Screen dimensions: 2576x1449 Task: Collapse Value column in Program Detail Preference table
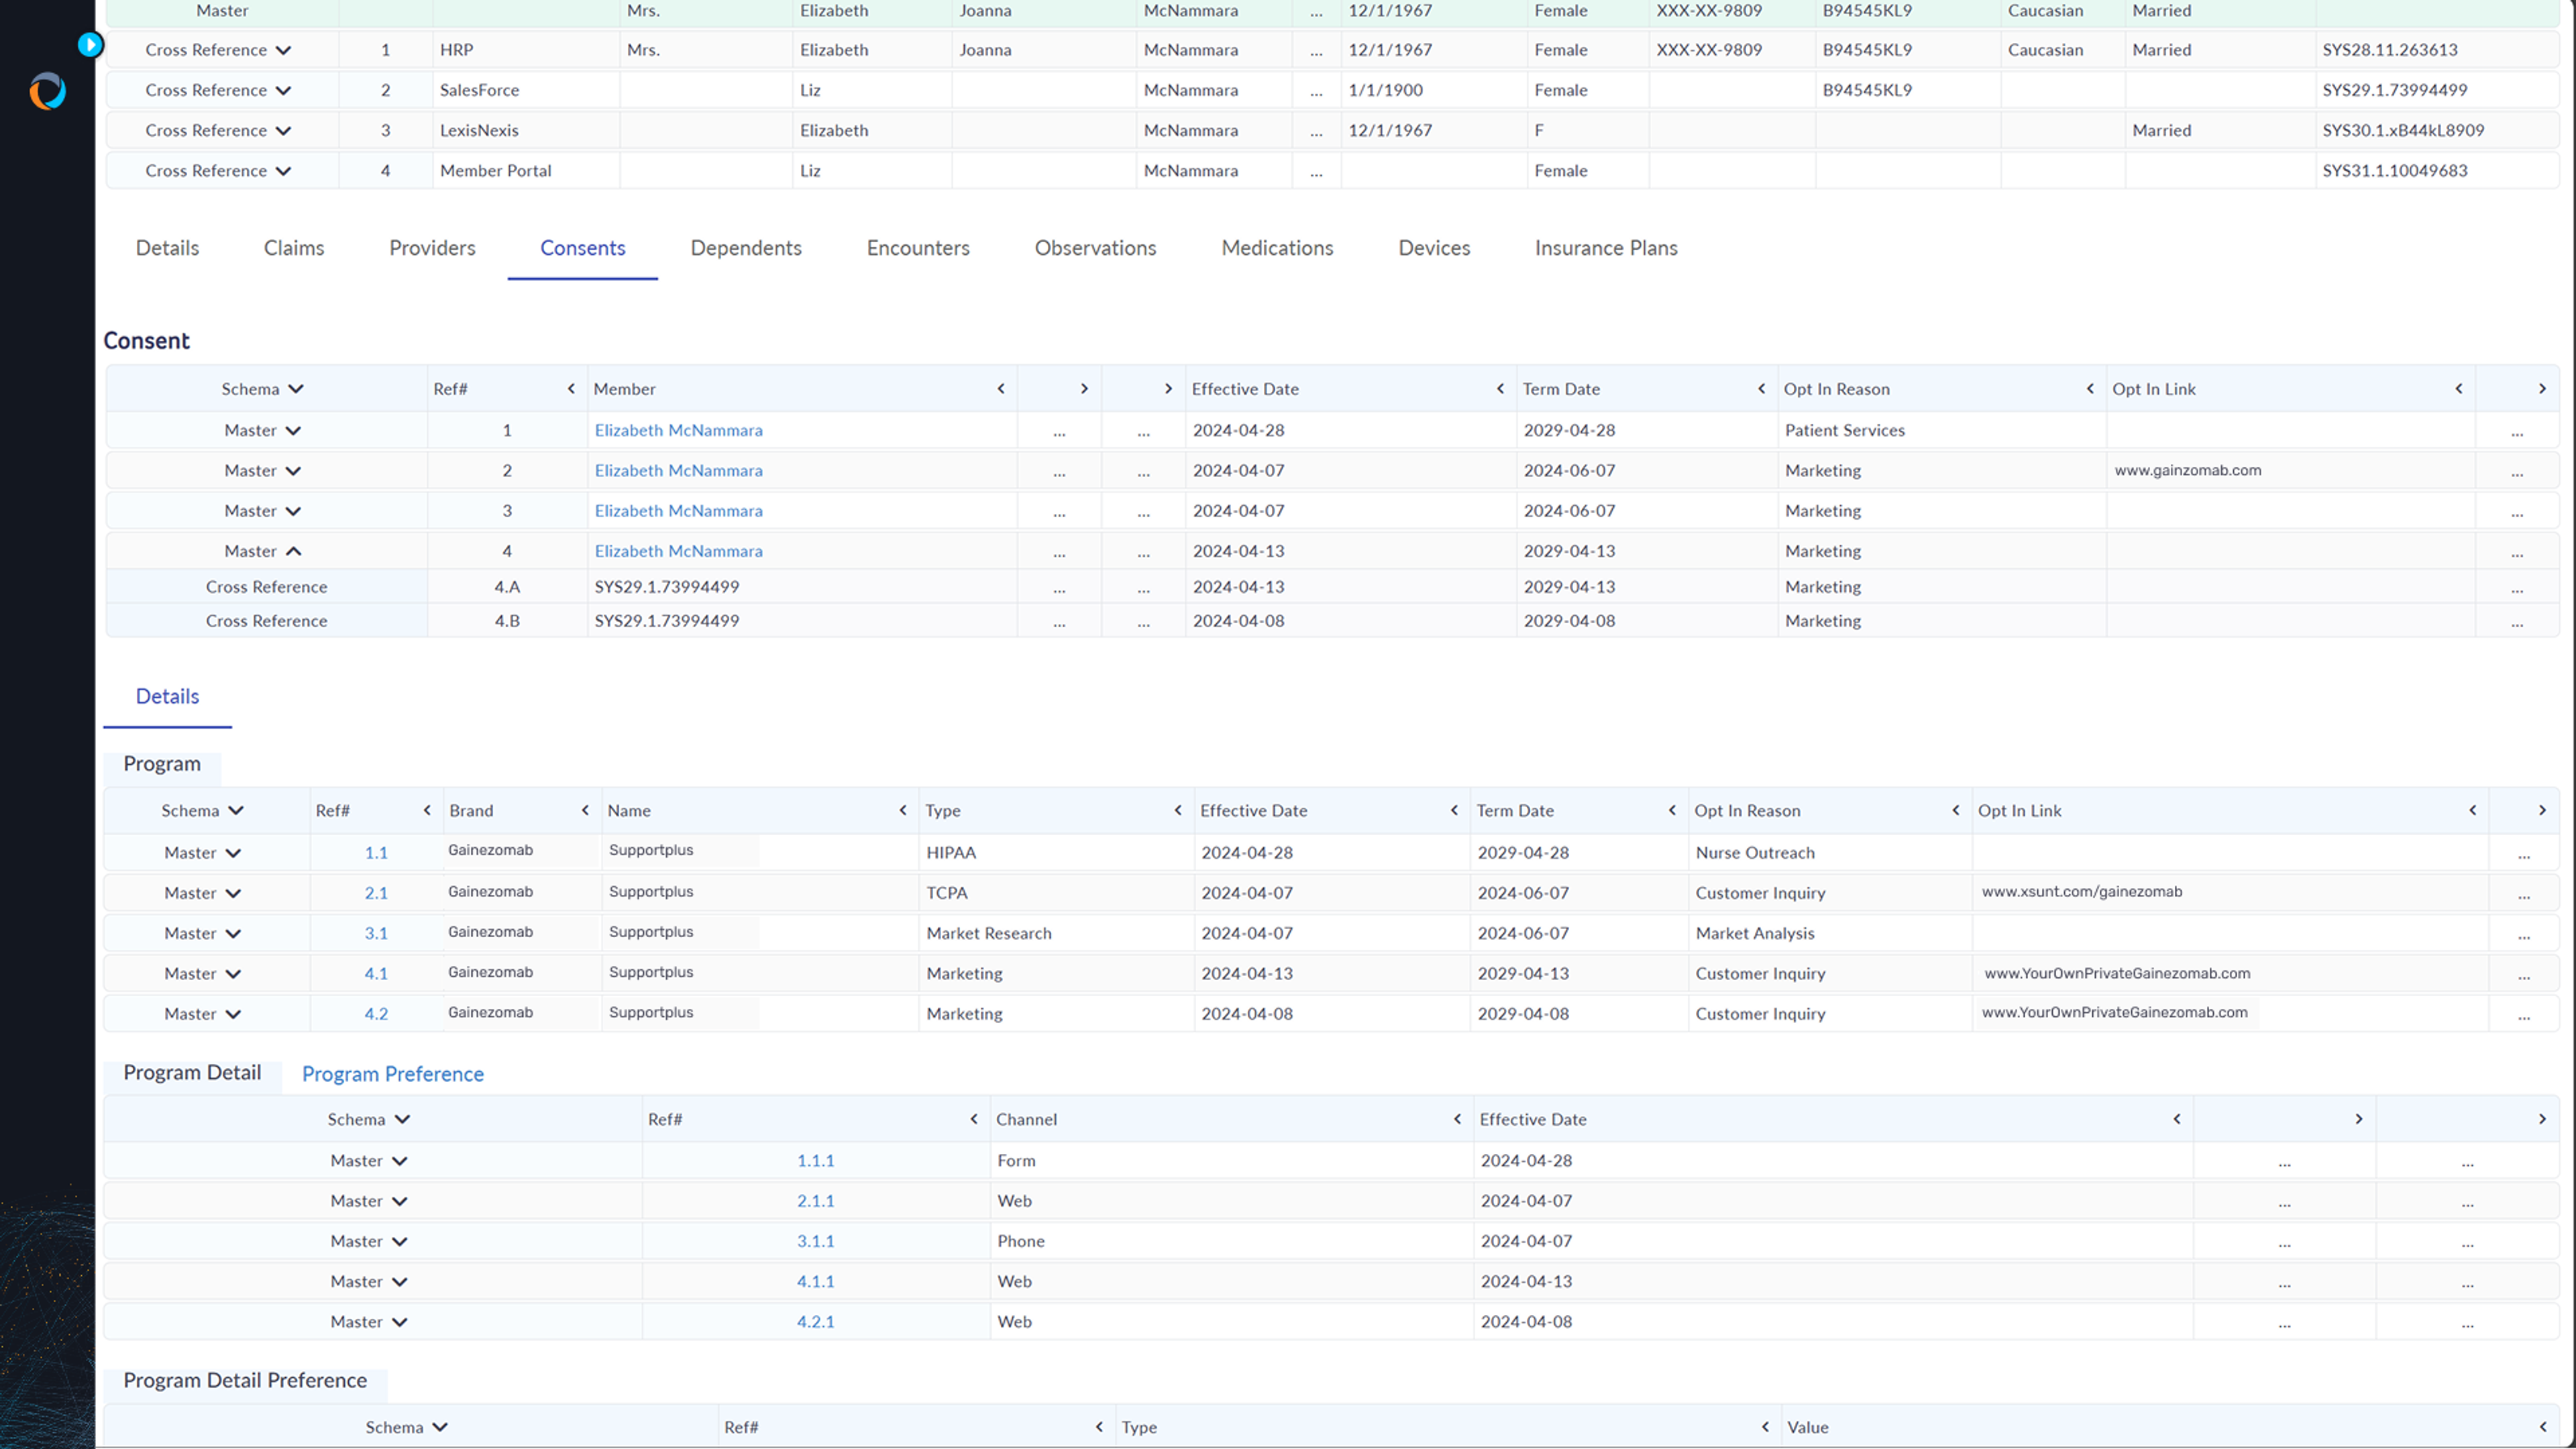[2543, 1427]
